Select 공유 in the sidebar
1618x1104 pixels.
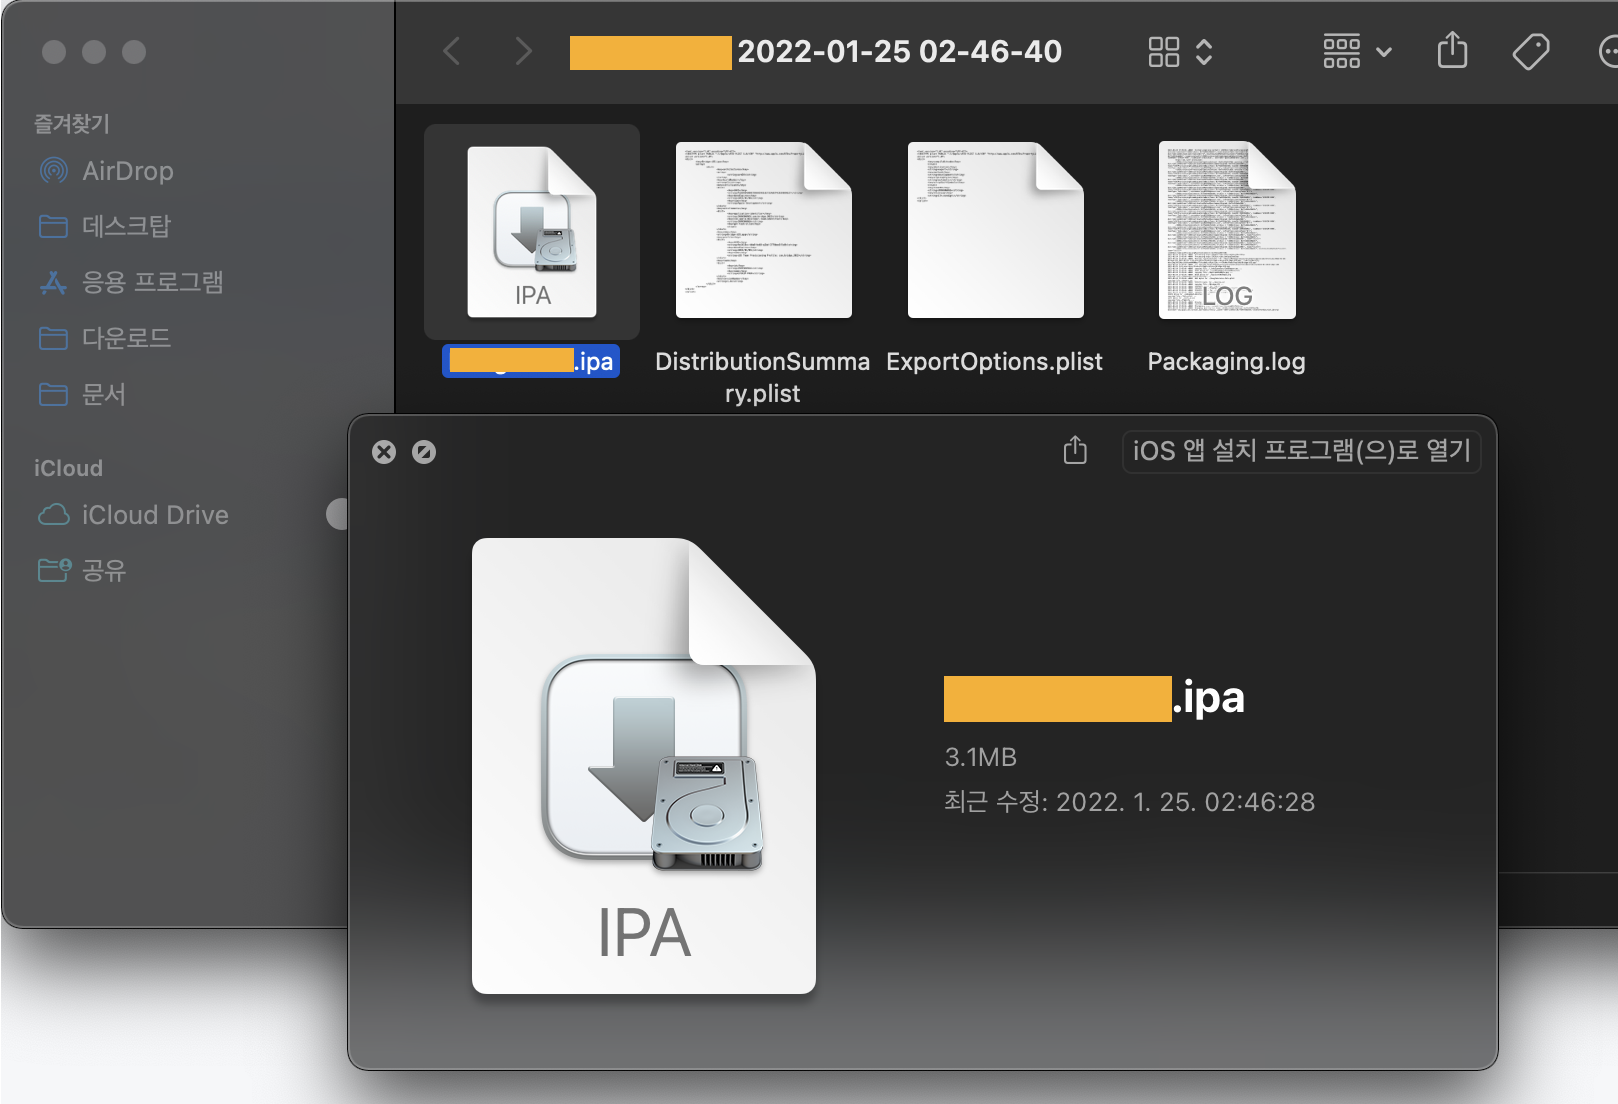click(104, 570)
